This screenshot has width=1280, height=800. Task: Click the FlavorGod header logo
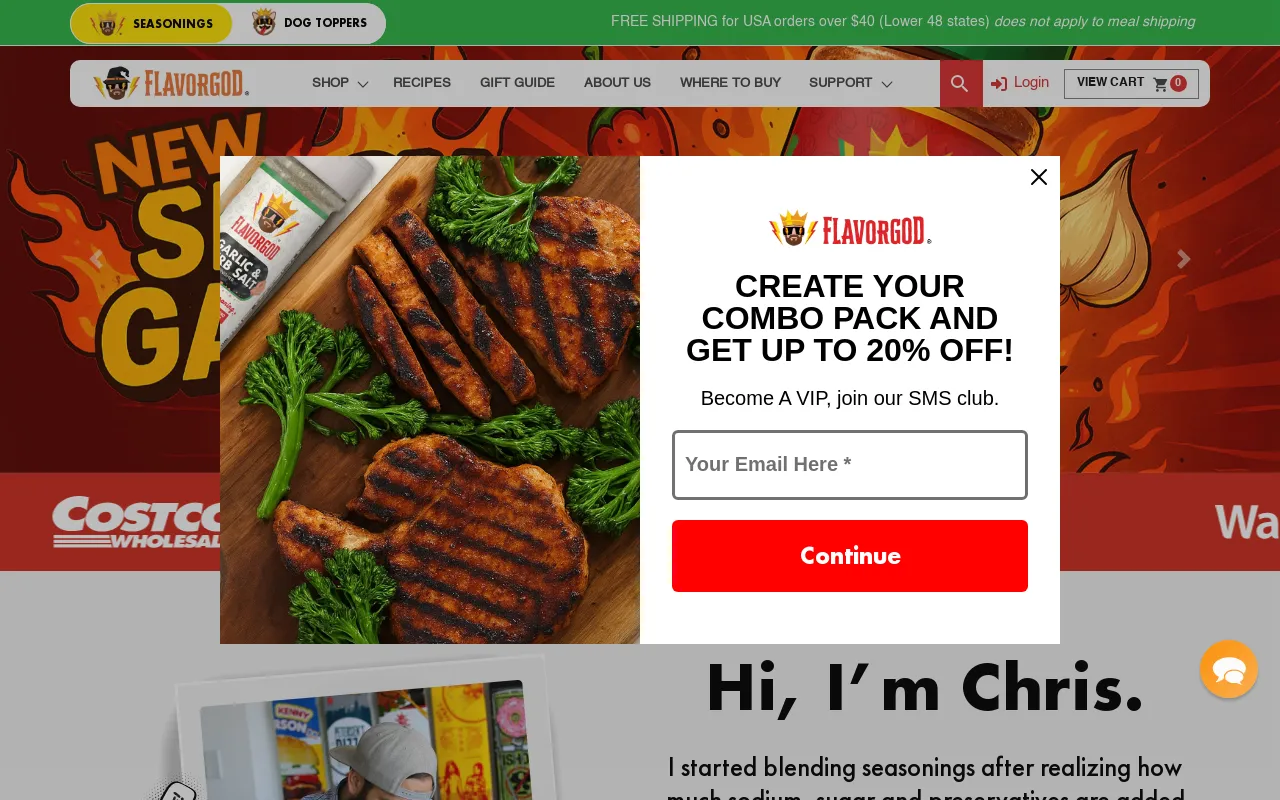coord(171,83)
